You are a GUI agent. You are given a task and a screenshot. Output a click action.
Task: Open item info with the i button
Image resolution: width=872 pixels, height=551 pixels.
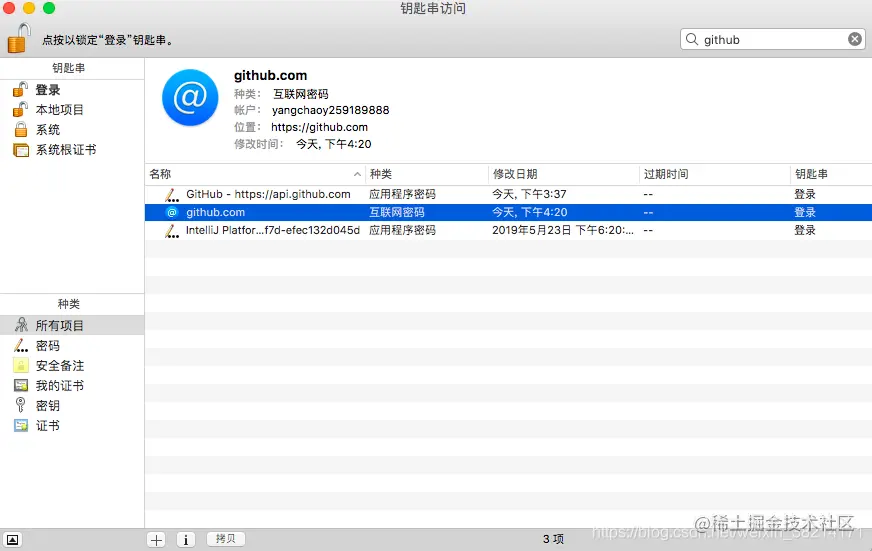[186, 539]
